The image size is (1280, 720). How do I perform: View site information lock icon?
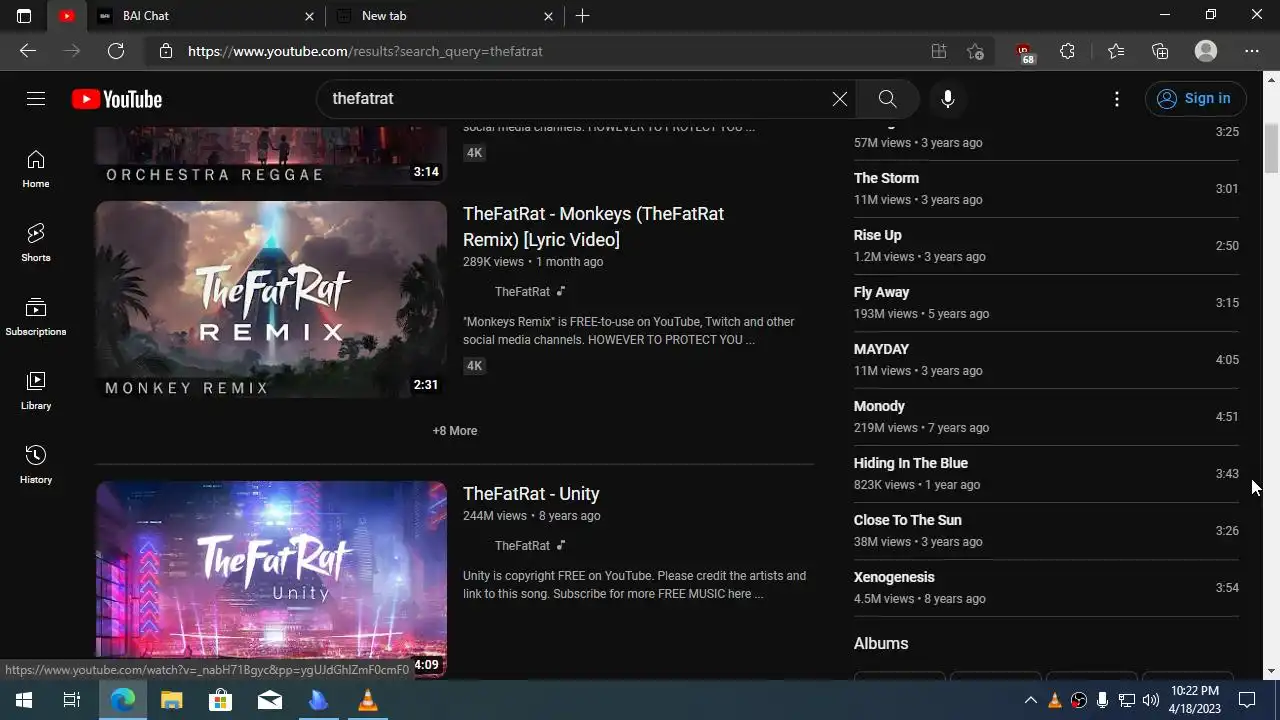click(x=166, y=51)
